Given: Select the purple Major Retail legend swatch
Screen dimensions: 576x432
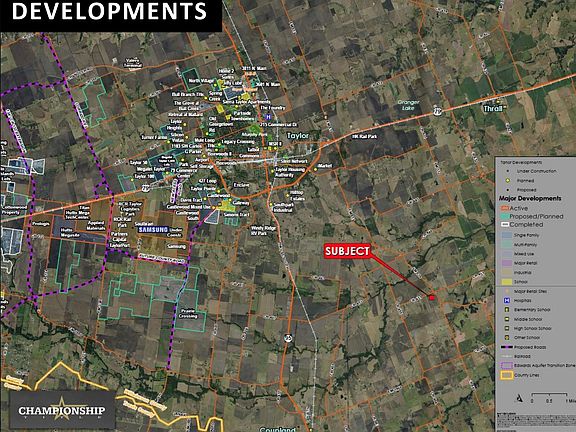Looking at the screenshot, I should click(507, 263).
